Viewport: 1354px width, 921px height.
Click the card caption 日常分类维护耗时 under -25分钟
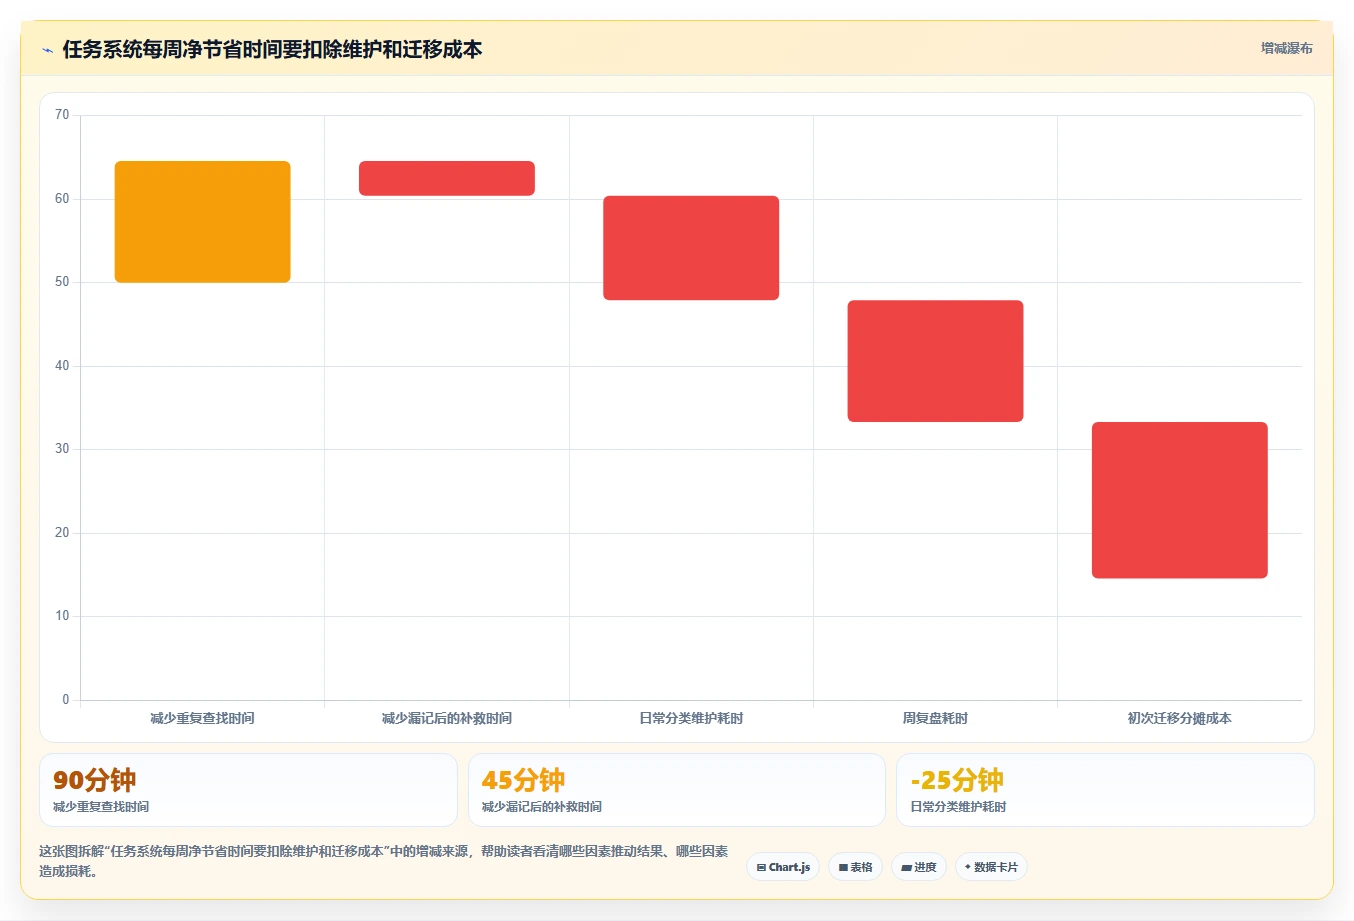(958, 807)
